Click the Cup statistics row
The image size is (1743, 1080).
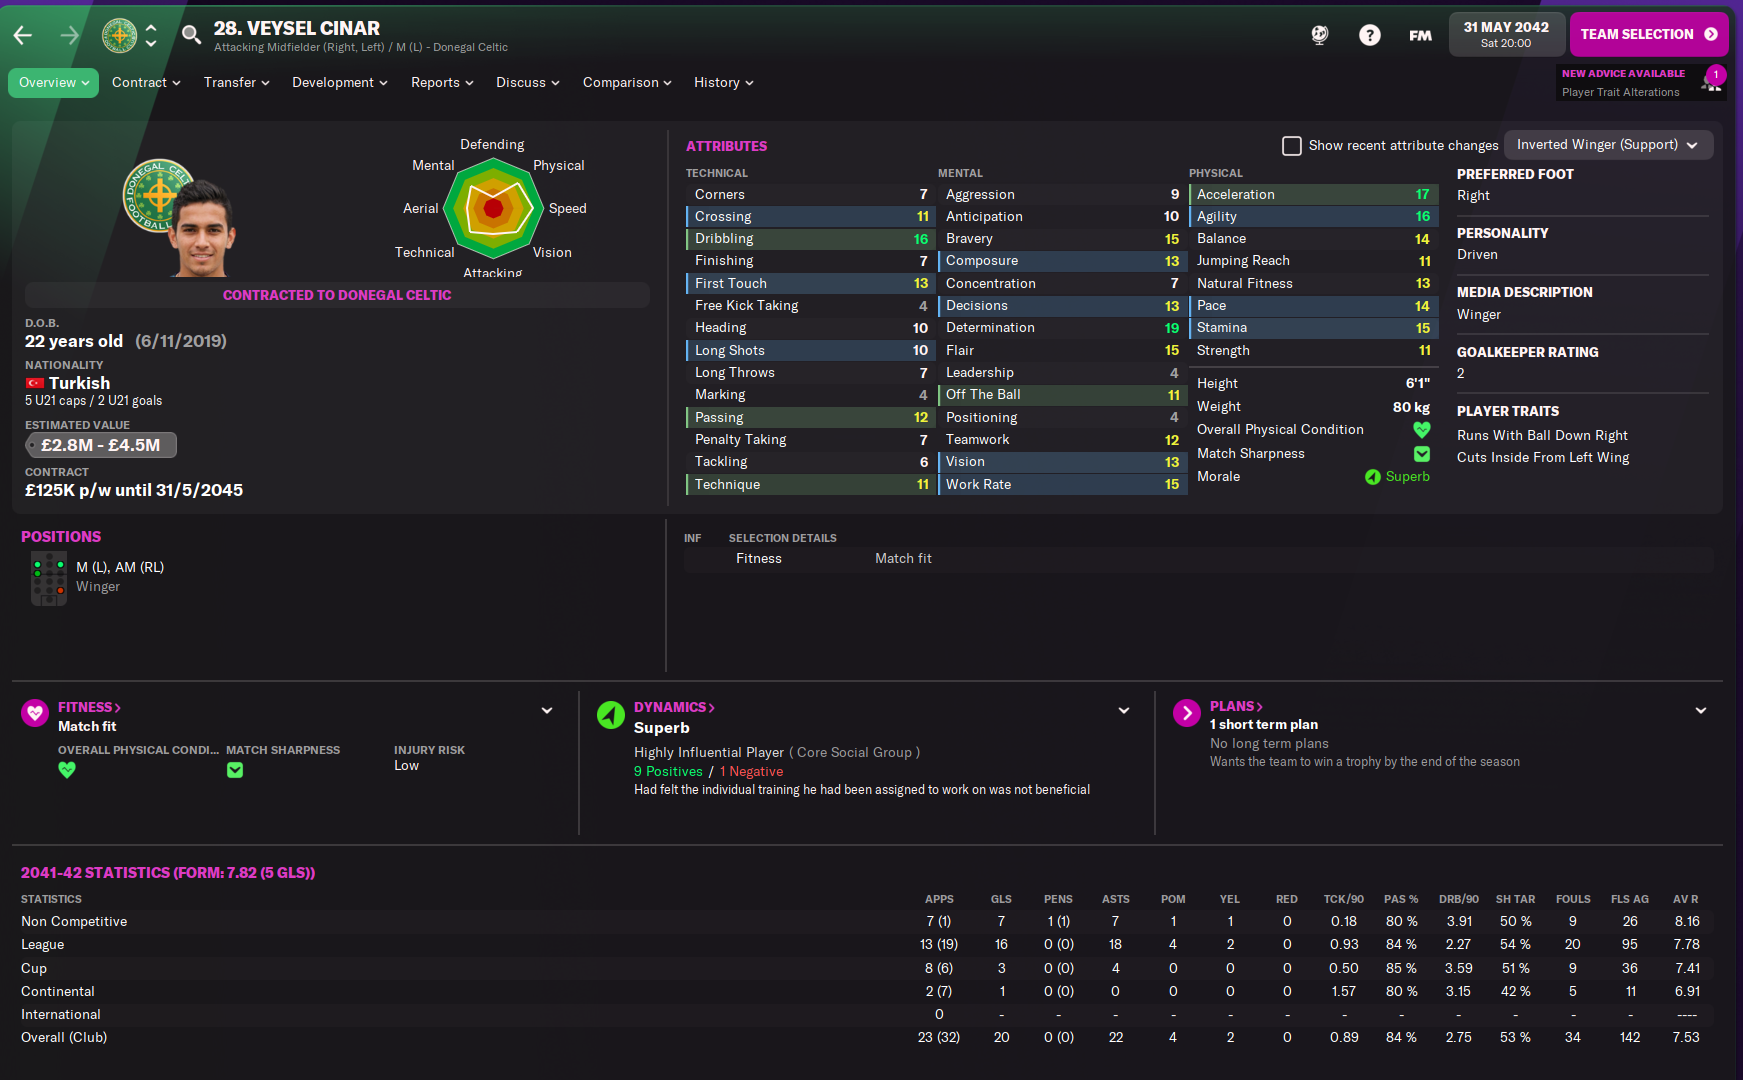(x=866, y=969)
